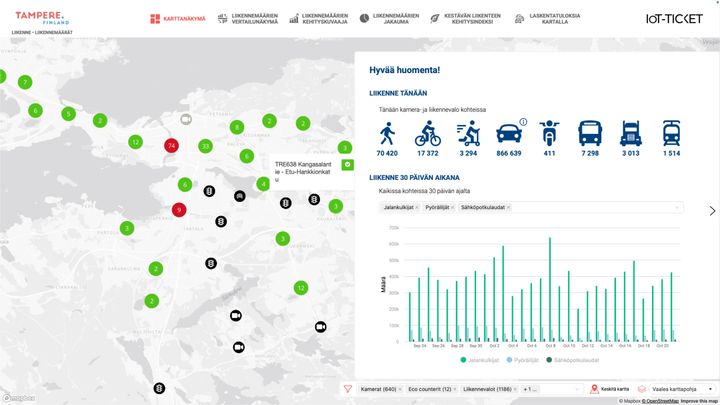
Task: Remove Kamerat (640) map filter
Action: (x=400, y=389)
